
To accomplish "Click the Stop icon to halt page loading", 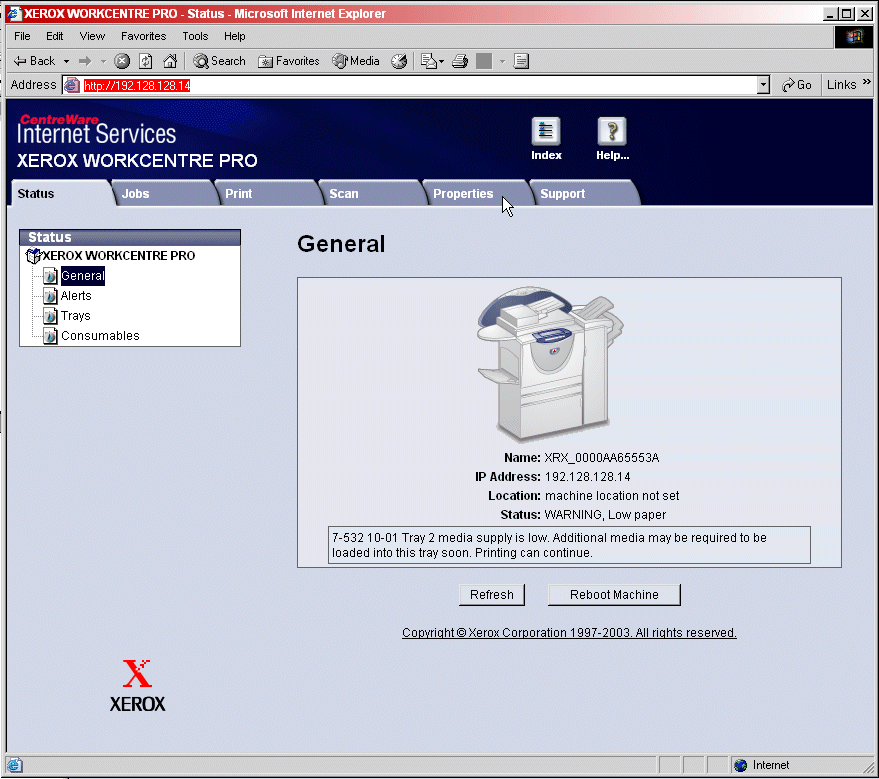I will point(121,61).
